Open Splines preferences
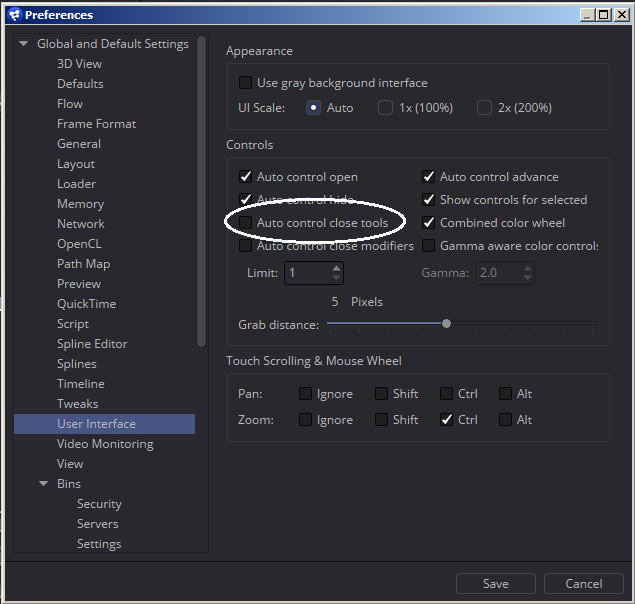This screenshot has width=635, height=604. tap(77, 364)
